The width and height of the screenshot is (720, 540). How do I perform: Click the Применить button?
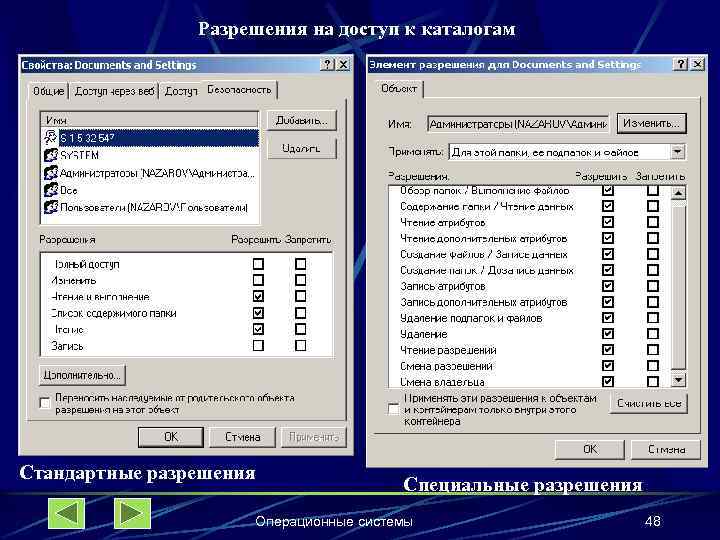point(314,437)
